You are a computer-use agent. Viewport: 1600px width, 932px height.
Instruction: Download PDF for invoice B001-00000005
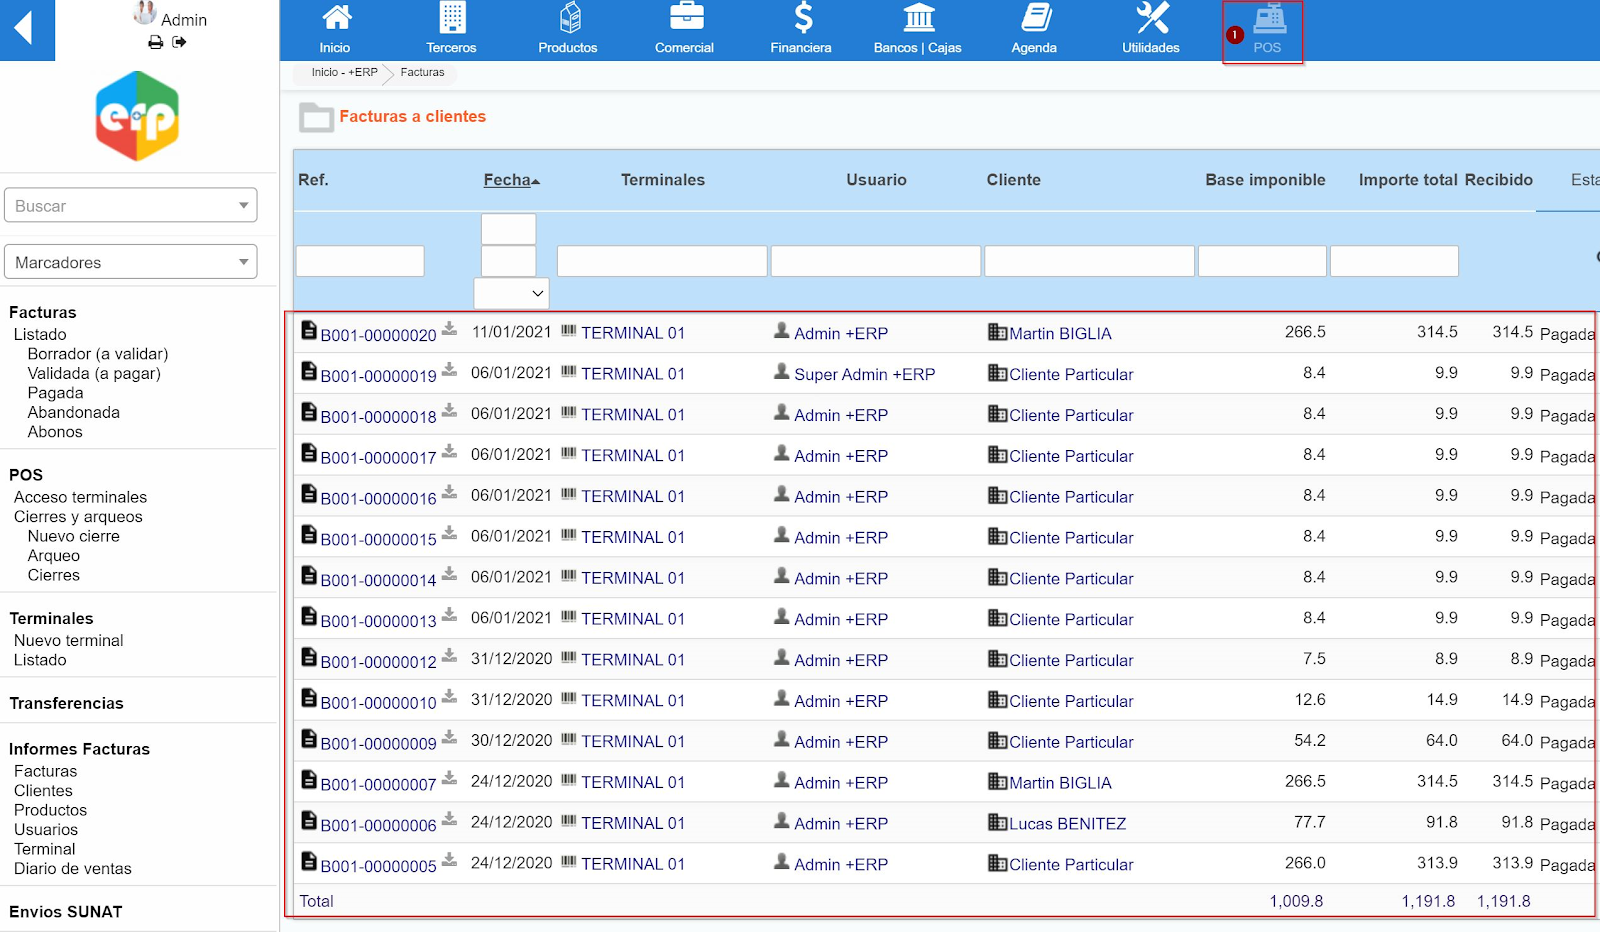click(x=450, y=859)
